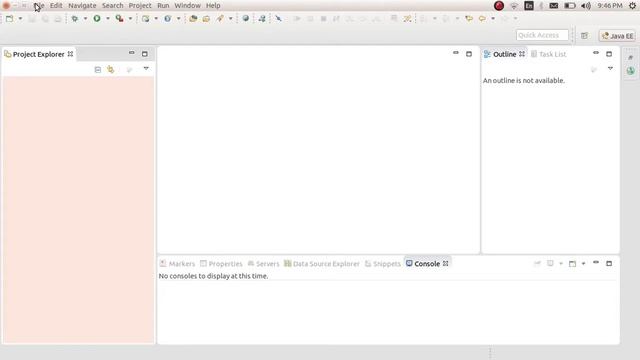Switch to the Properties tab
This screenshot has height=360, width=640.
coord(221,264)
